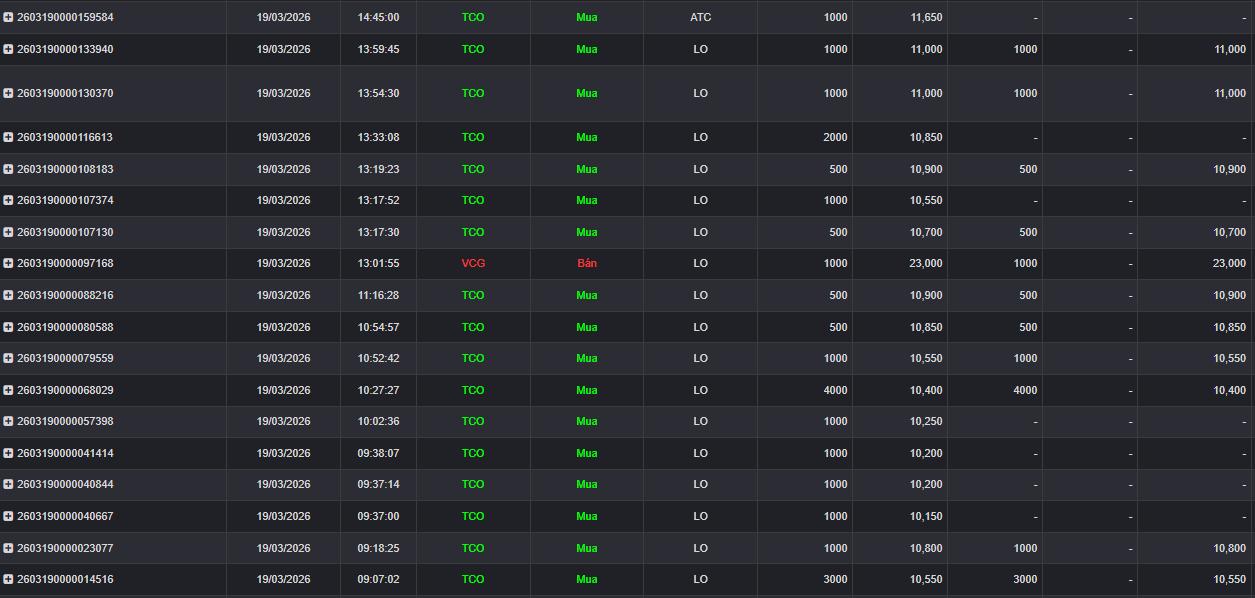Image resolution: width=1255 pixels, height=598 pixels.
Task: Expand the VCG sell order 2603190000097168
Action: tap(8, 263)
